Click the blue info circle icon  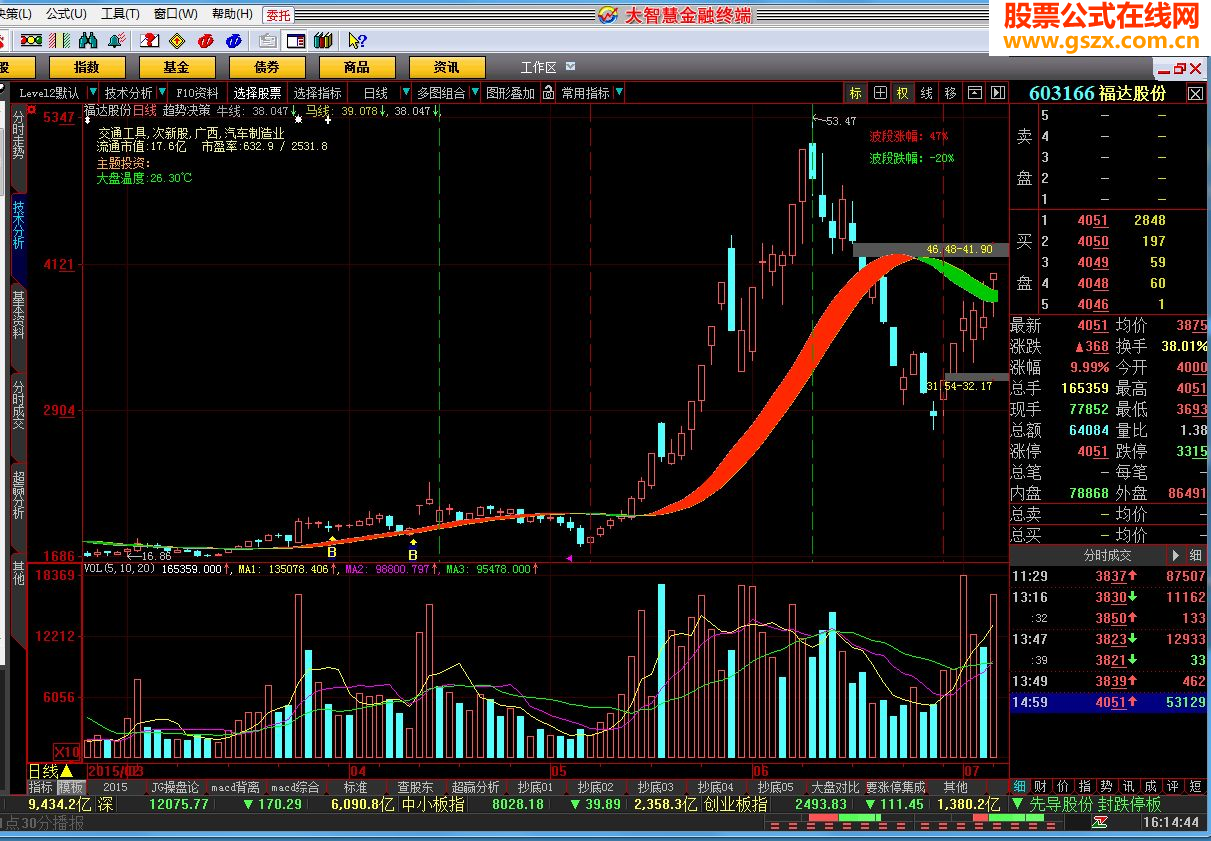click(234, 41)
